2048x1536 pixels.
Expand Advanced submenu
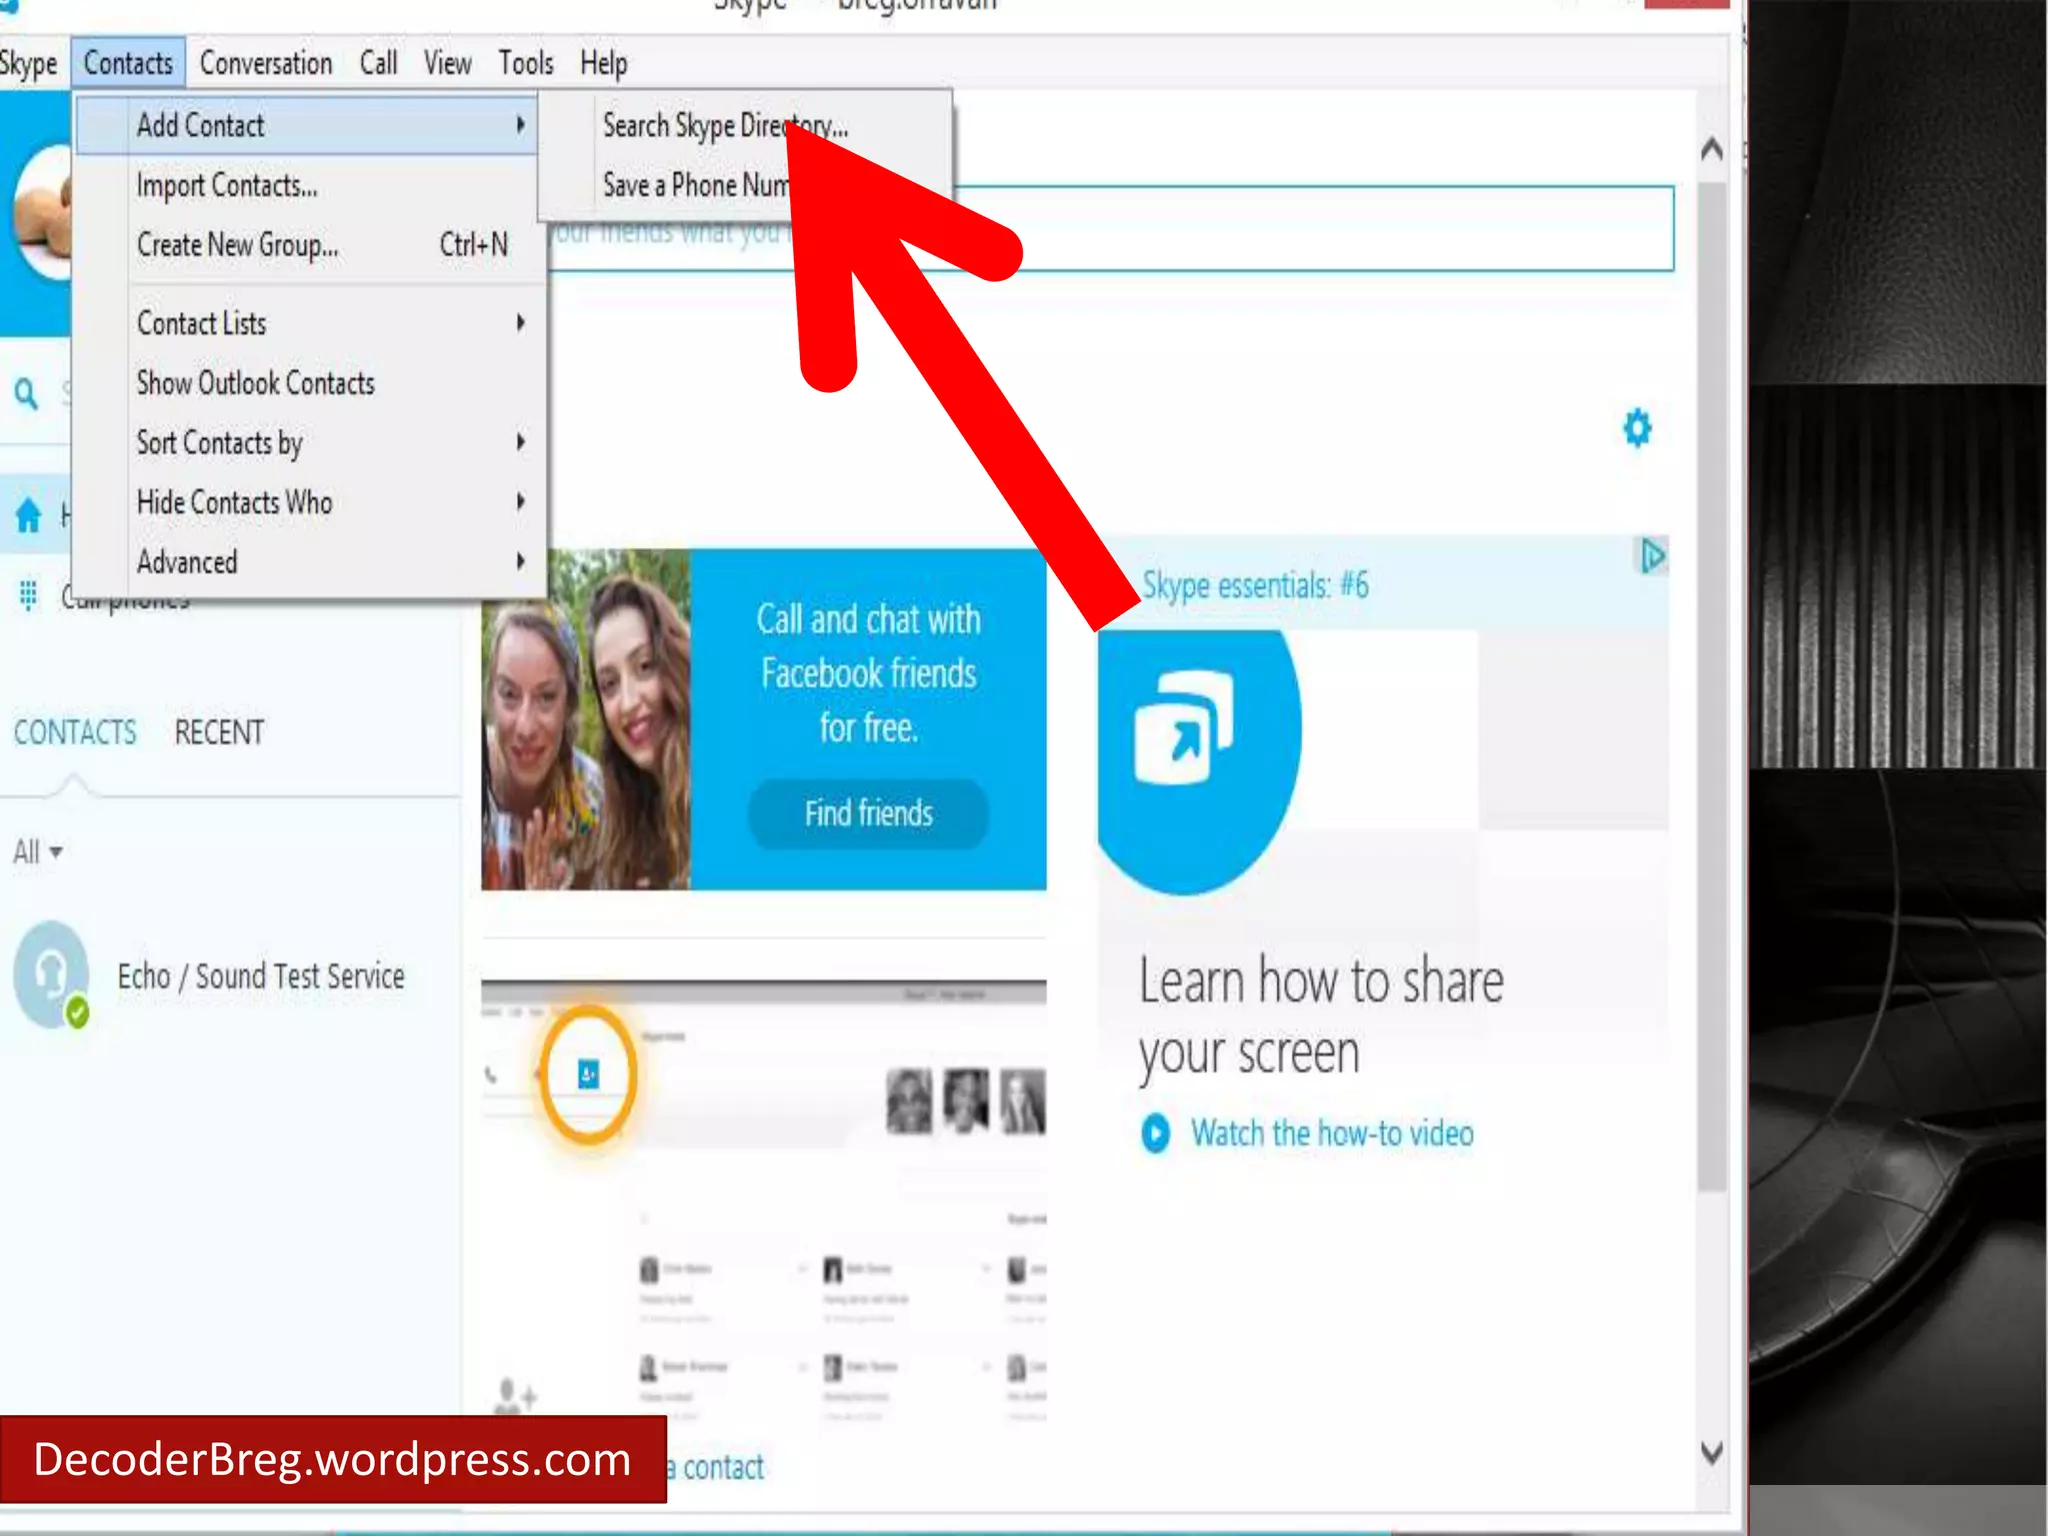pos(330,561)
